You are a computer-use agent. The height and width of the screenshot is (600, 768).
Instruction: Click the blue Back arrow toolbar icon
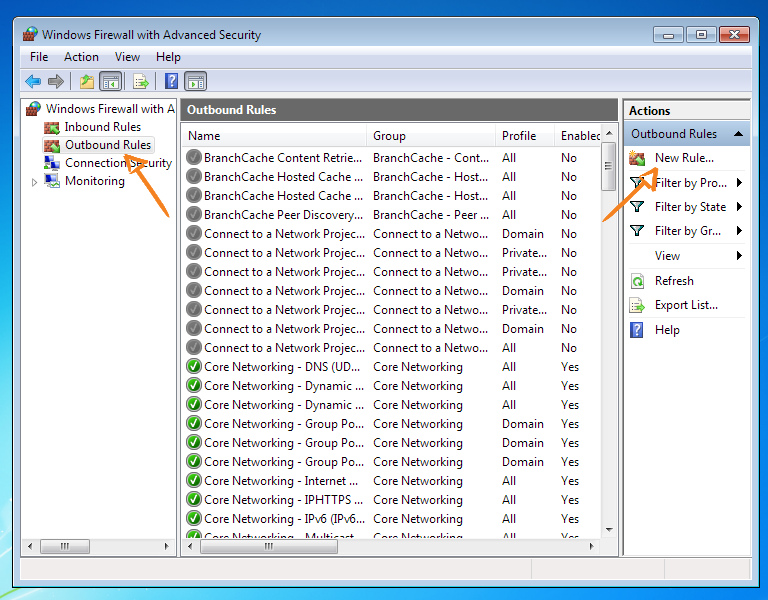click(x=33, y=82)
